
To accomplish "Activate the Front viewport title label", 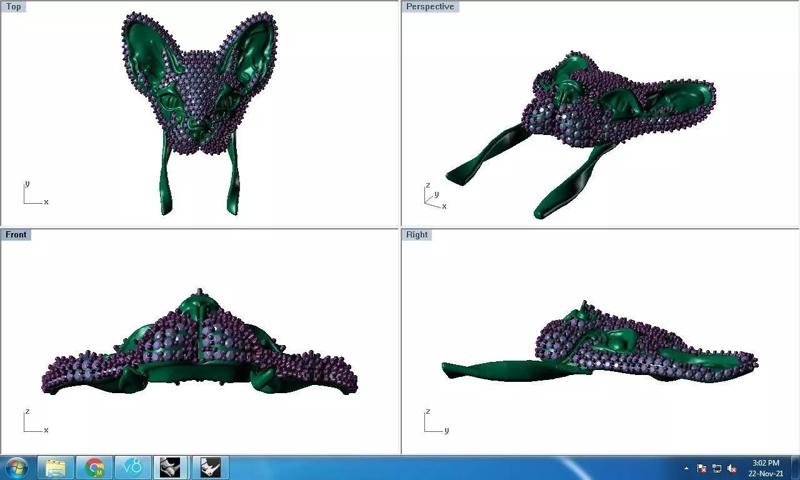I will click(x=16, y=235).
